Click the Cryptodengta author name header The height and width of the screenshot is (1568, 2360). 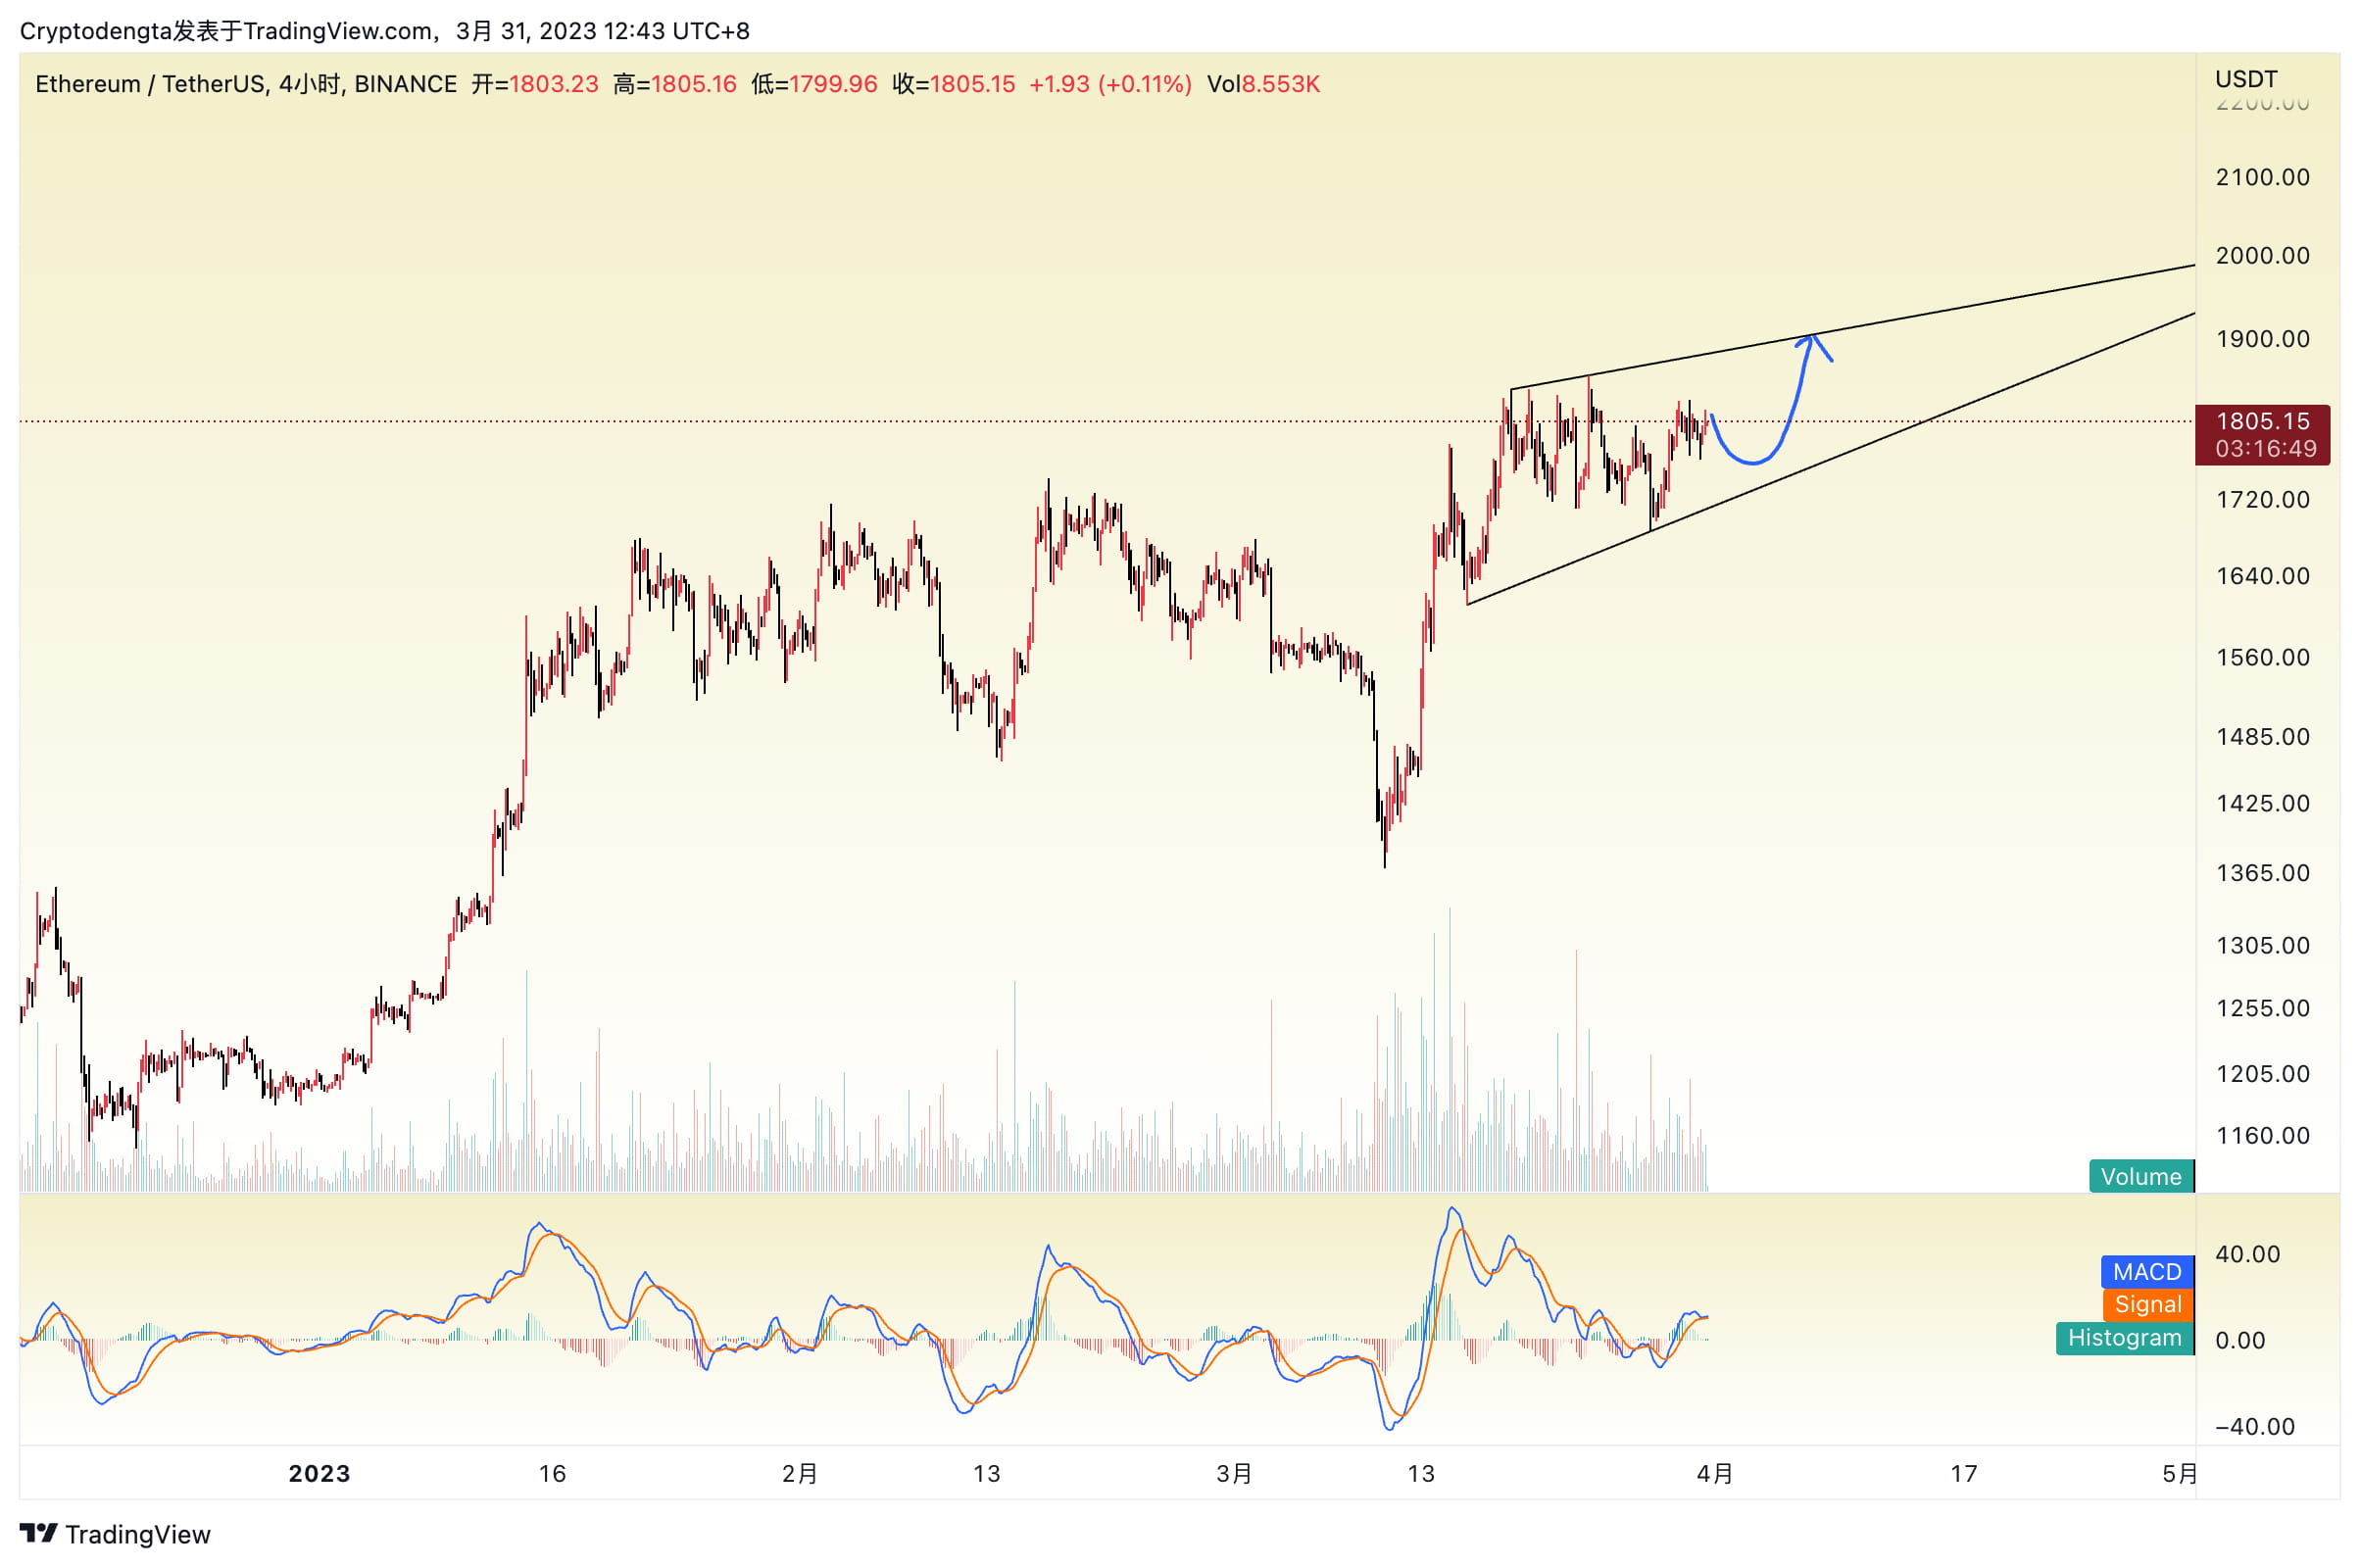(x=96, y=31)
